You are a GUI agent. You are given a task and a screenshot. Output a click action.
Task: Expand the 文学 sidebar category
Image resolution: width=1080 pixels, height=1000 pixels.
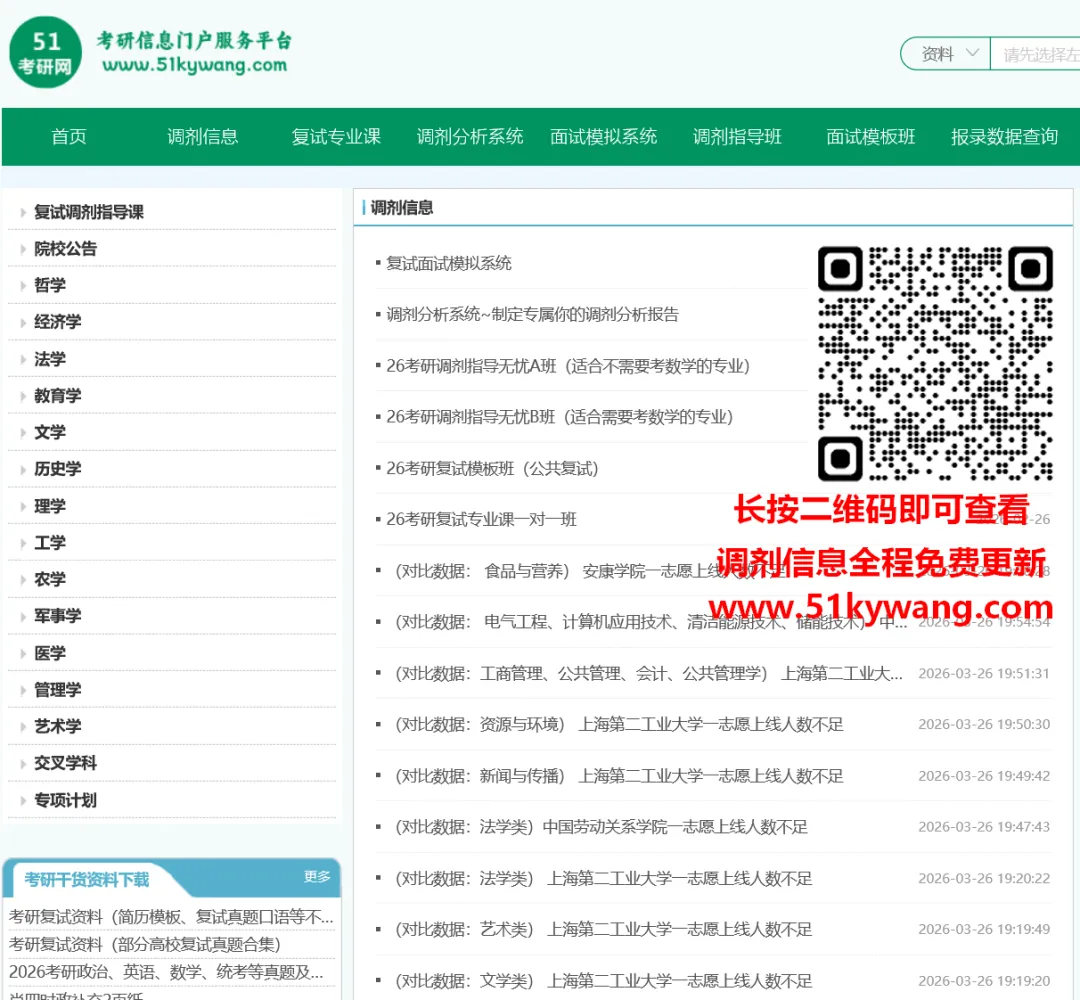[50, 433]
